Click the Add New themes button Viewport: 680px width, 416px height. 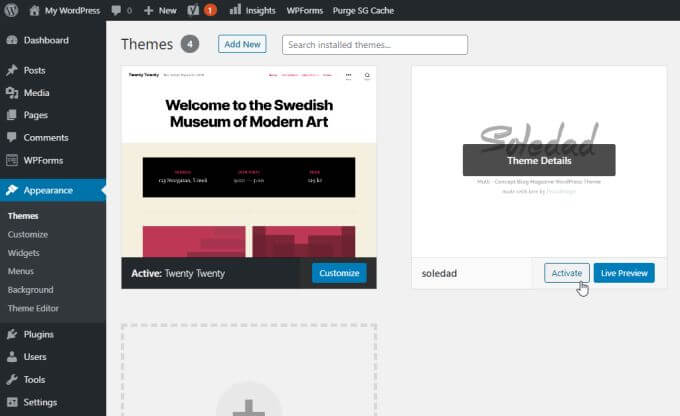click(x=242, y=44)
